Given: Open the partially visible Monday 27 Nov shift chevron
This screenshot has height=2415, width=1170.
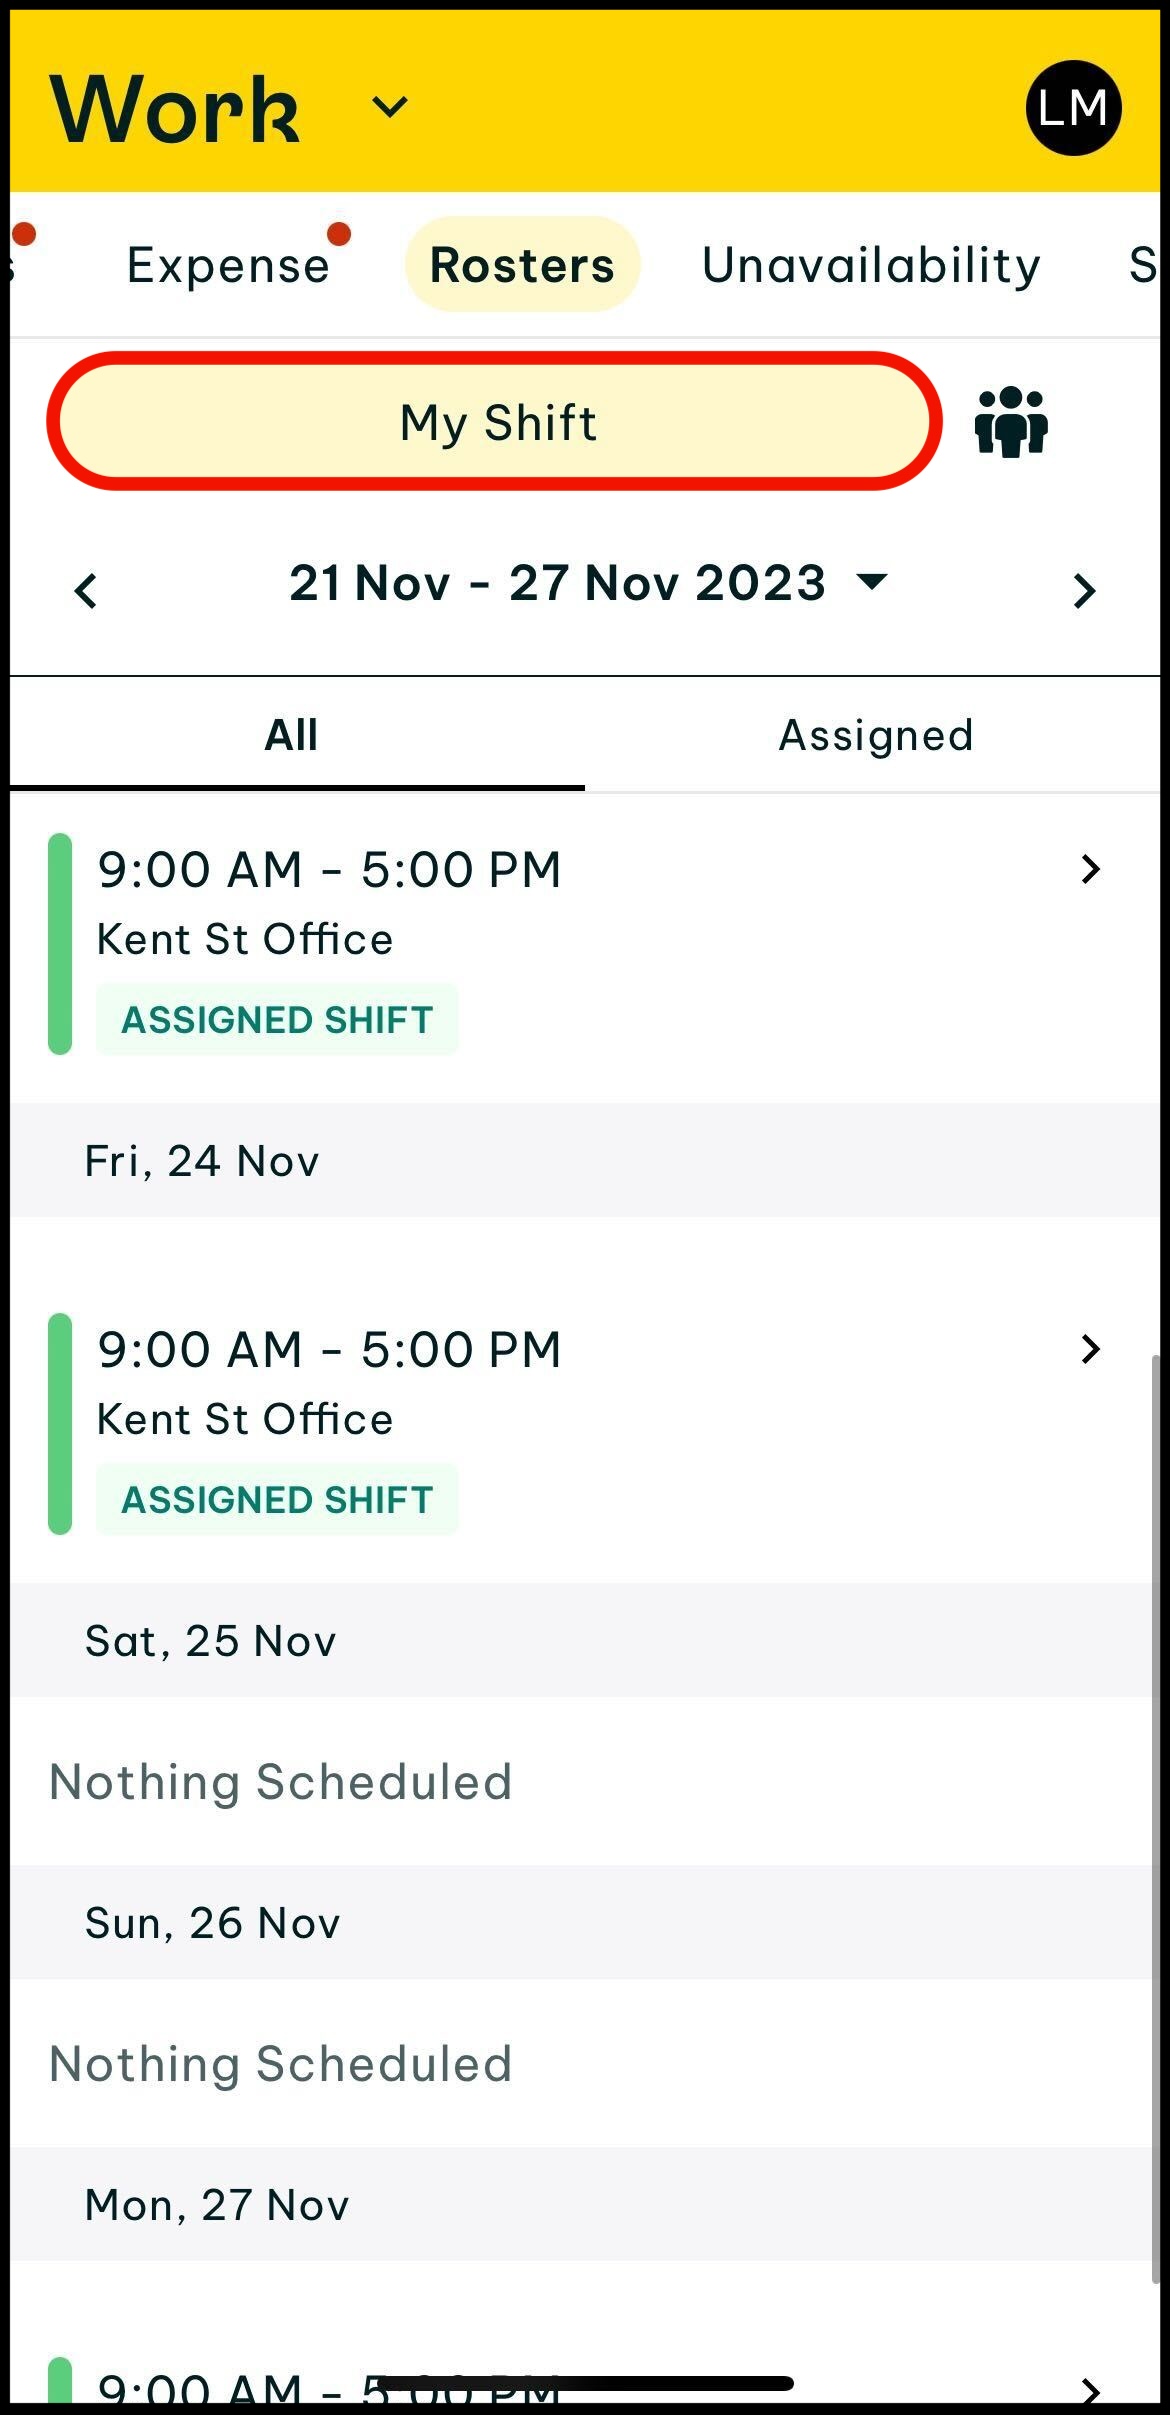Looking at the screenshot, I should pos(1090,2389).
